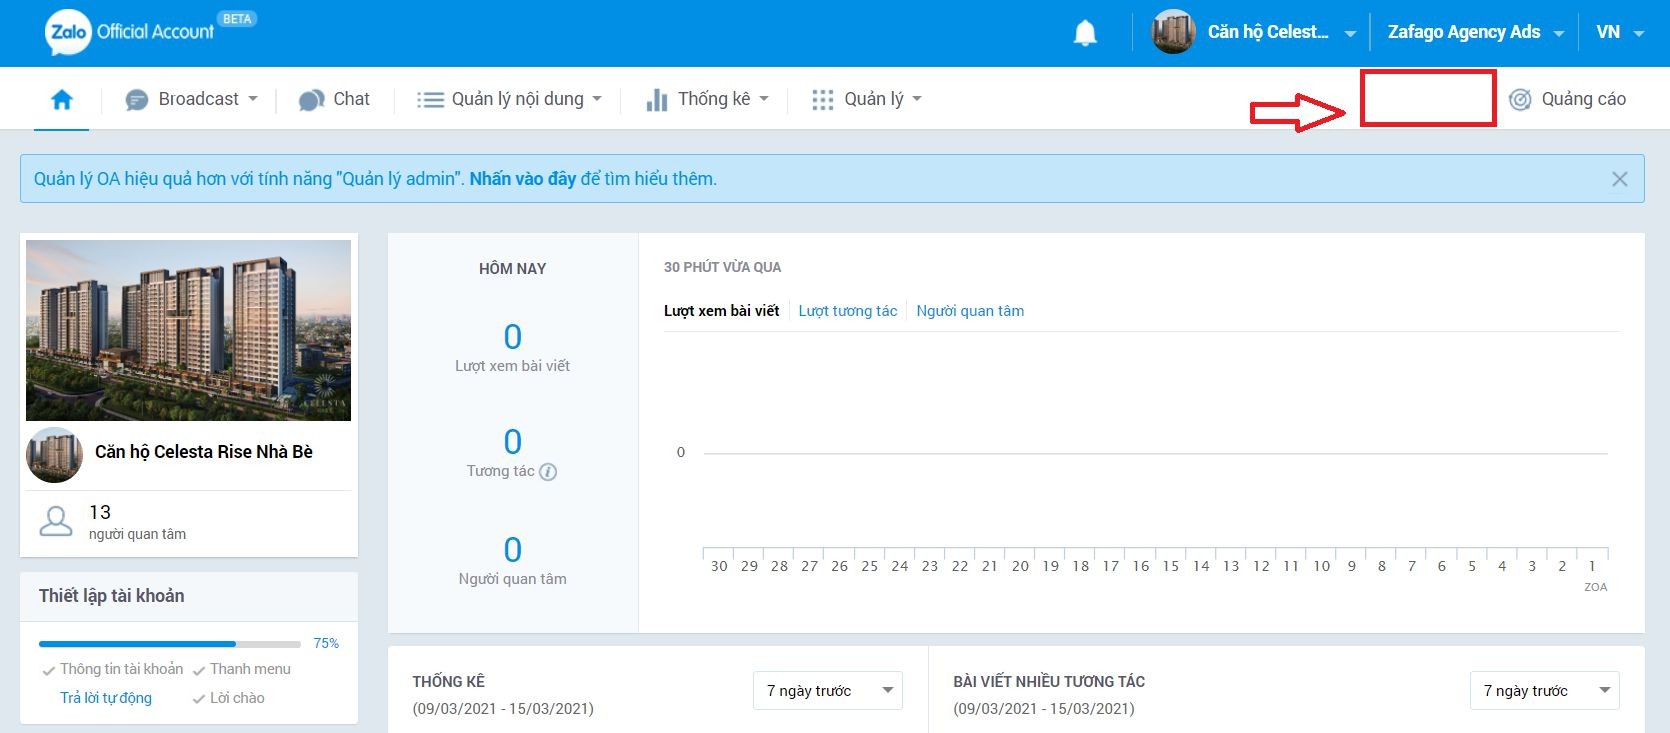Click the Thông tin tài khoản checkmark item

(113, 669)
